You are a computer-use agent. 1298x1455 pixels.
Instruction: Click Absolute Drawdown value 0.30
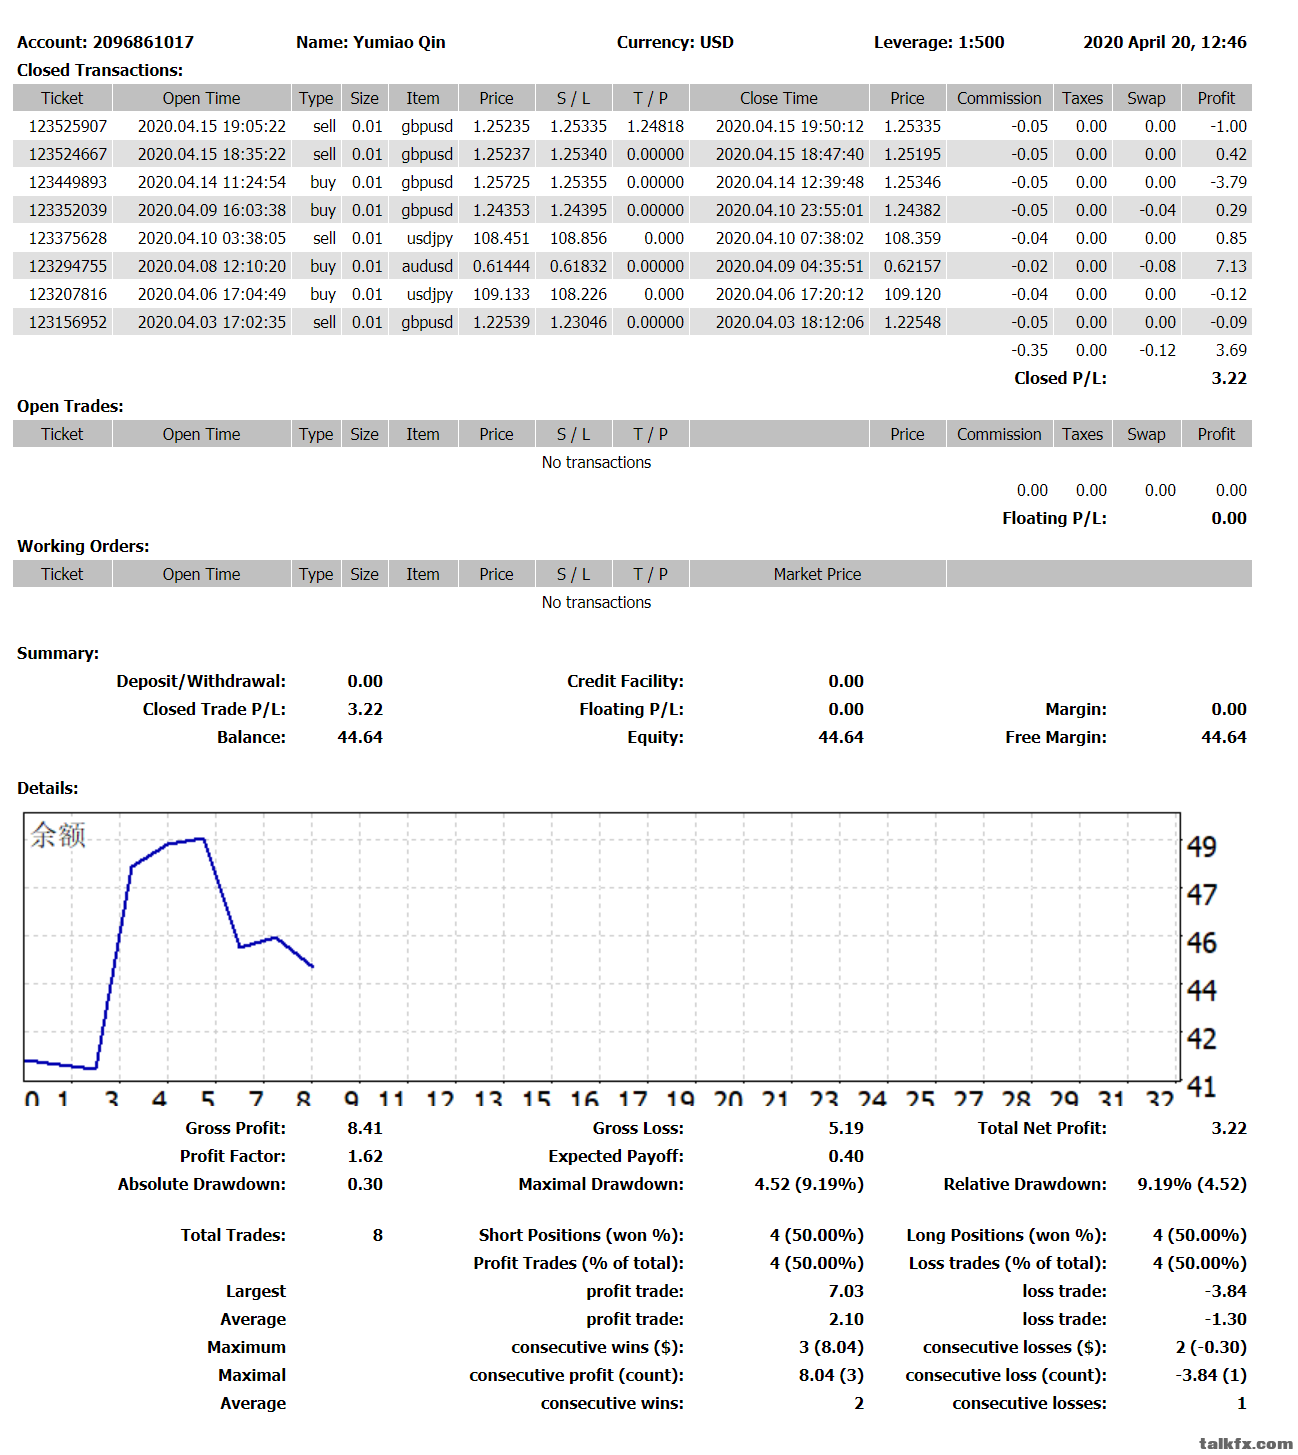(x=365, y=1184)
